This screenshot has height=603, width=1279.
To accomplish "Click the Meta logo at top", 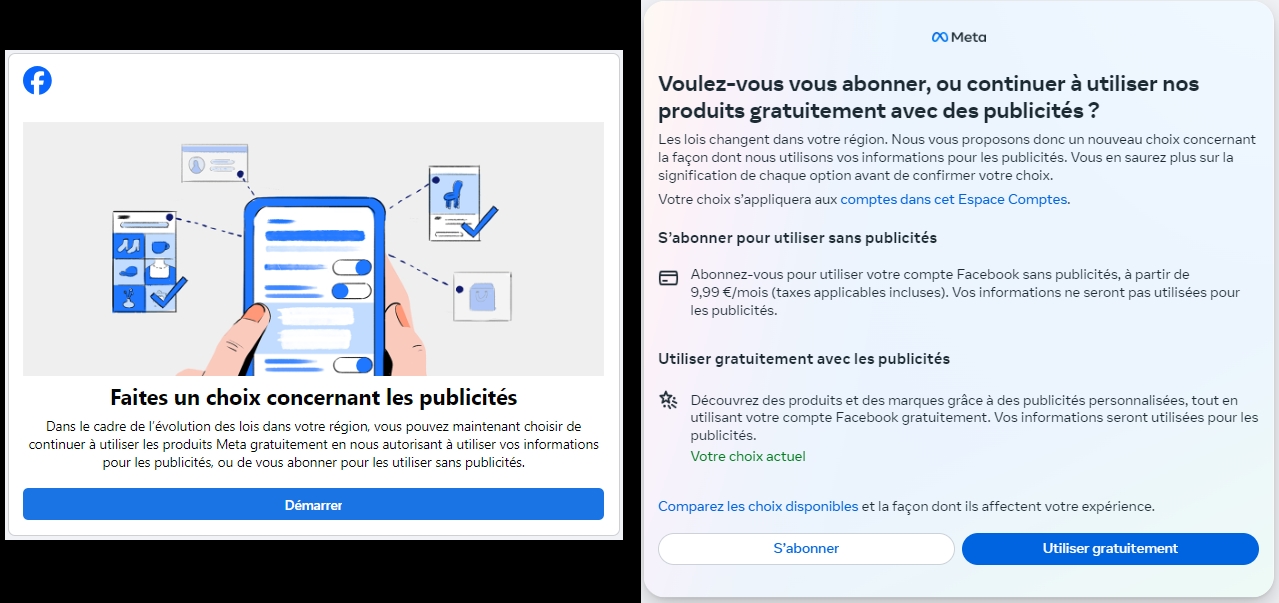I will (x=959, y=37).
